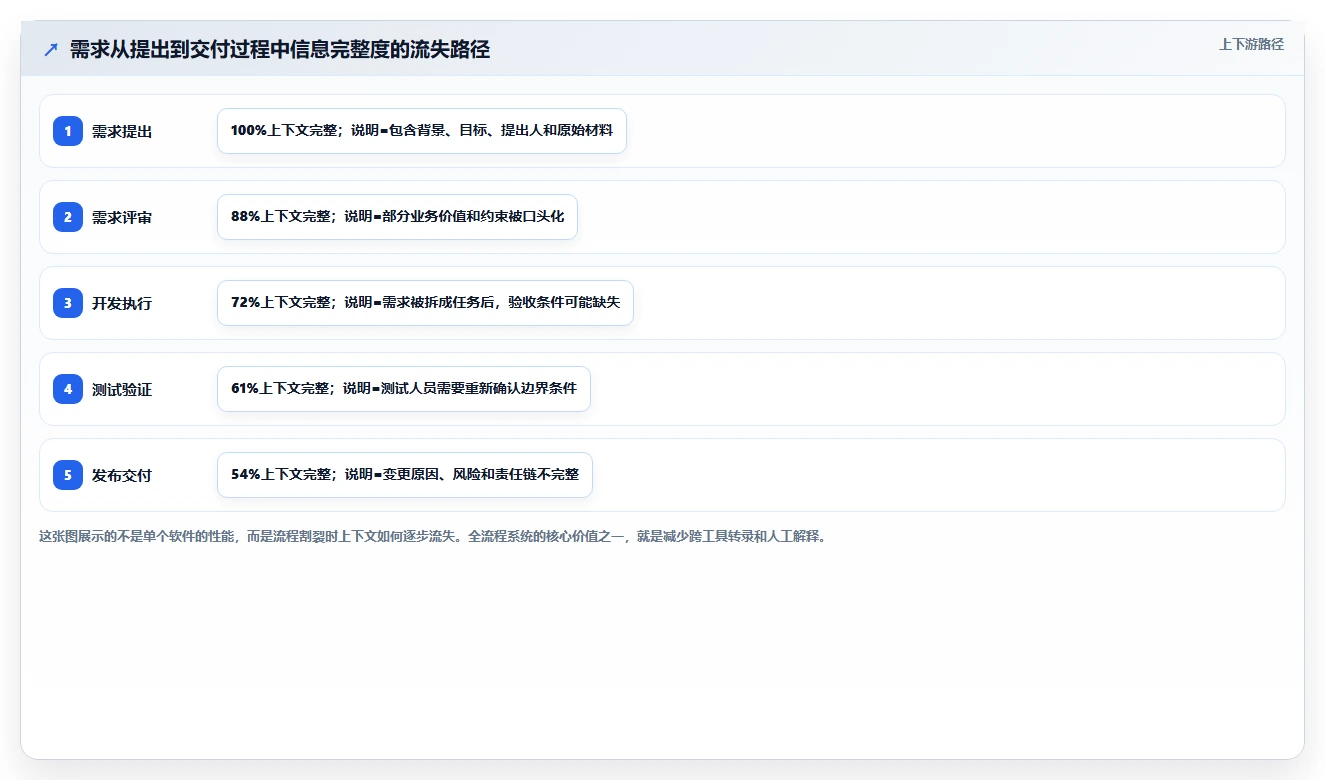Viewport: 1325px width, 780px height.
Task: Select the step 1 number badge
Action: click(68, 131)
